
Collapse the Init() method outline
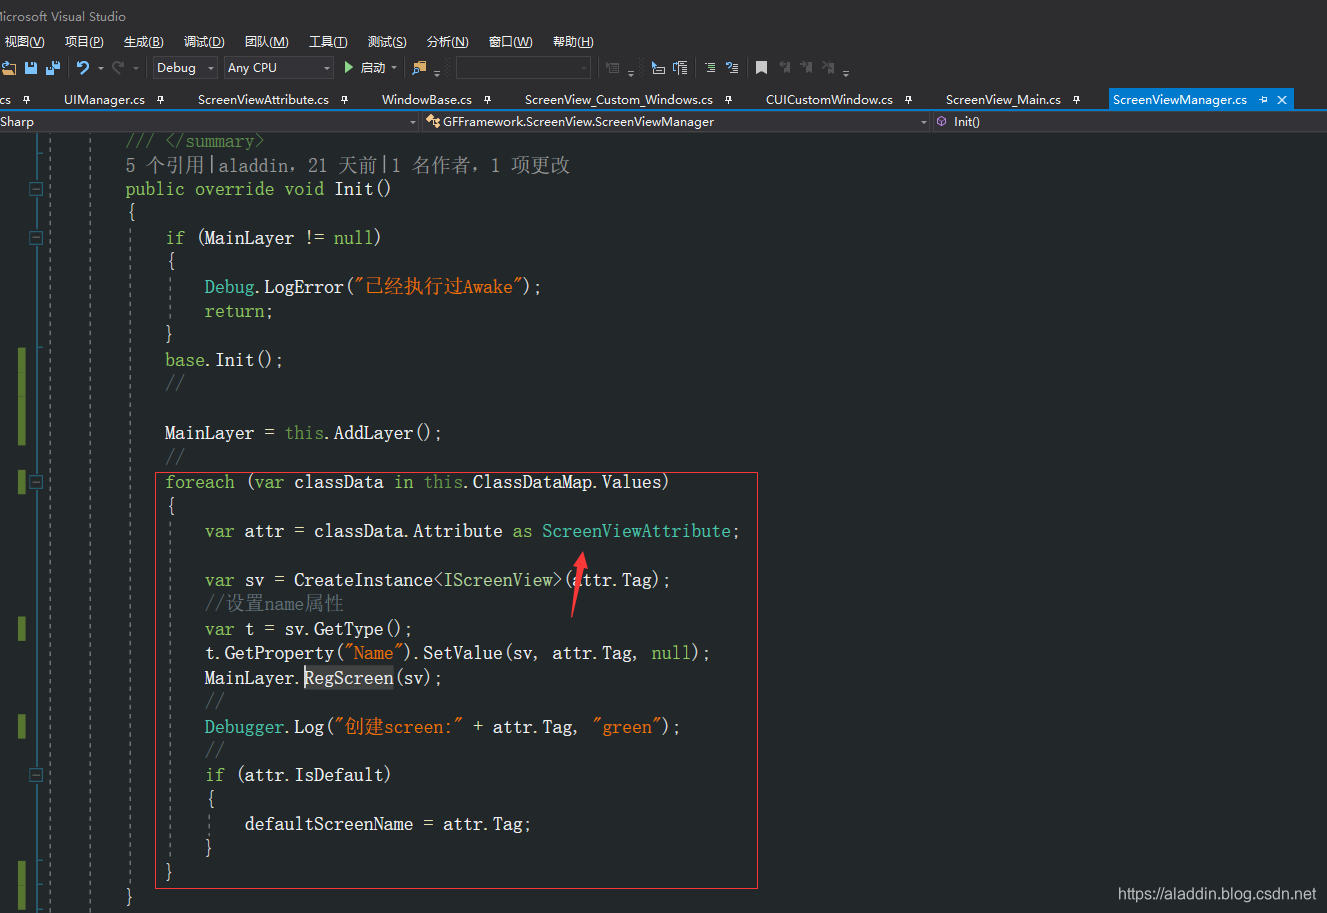tap(36, 189)
